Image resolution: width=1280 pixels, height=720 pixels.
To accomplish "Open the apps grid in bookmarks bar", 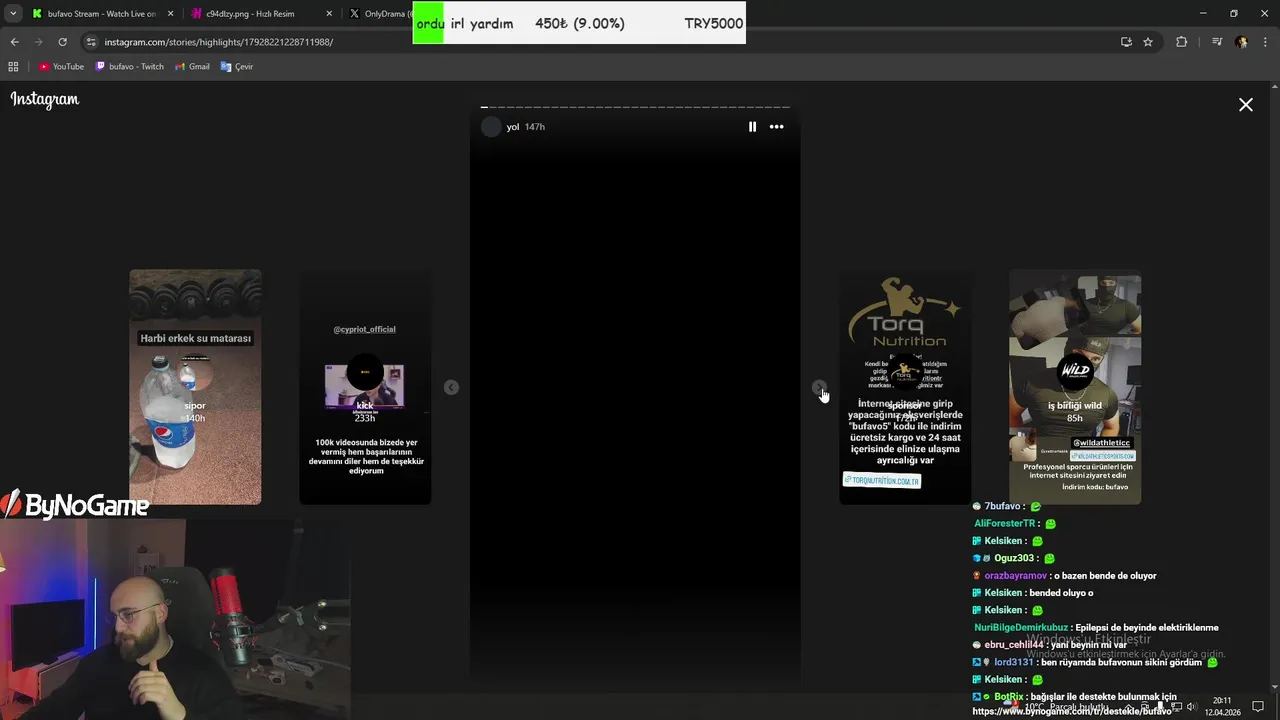I will click(13, 67).
